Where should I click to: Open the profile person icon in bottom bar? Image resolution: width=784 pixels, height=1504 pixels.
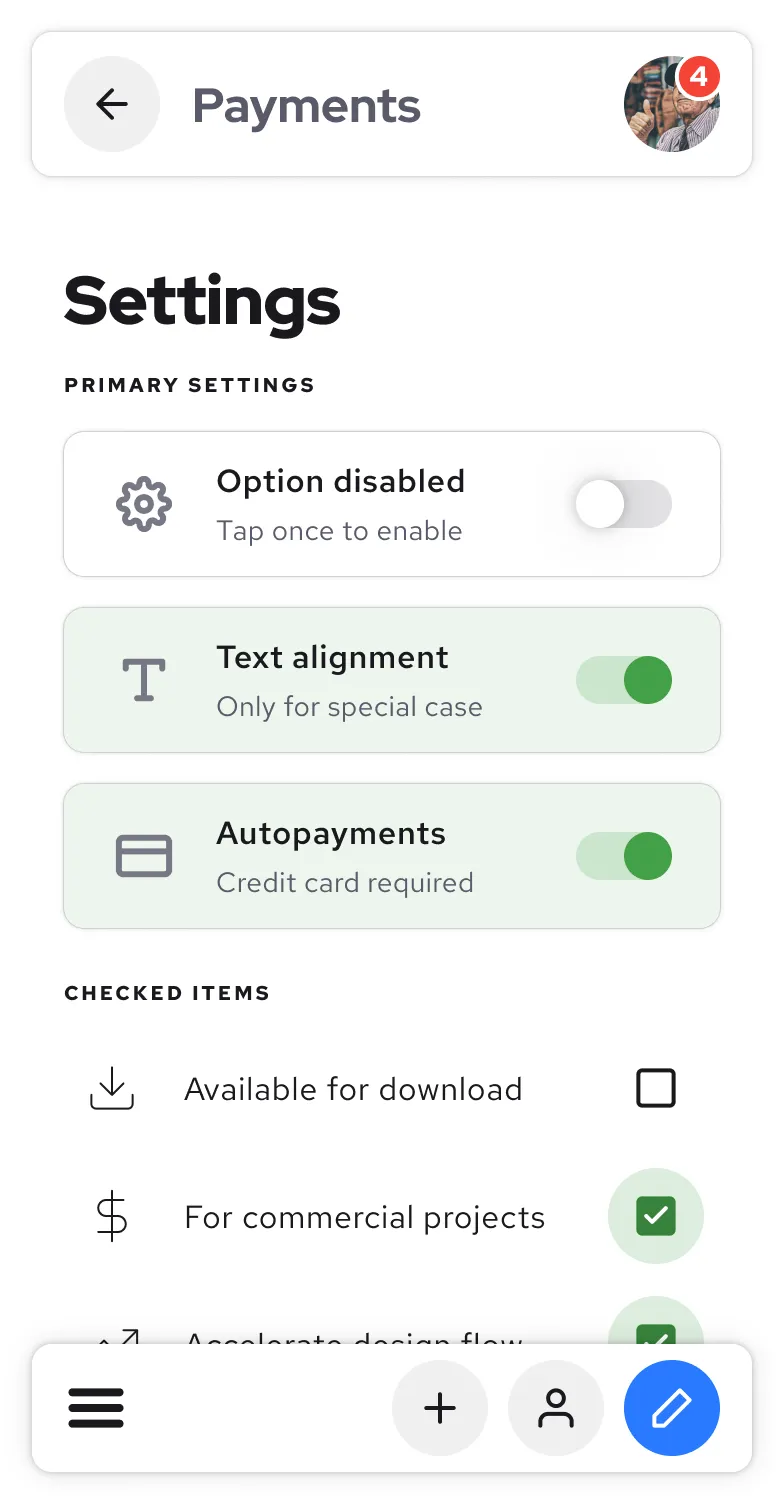556,1408
